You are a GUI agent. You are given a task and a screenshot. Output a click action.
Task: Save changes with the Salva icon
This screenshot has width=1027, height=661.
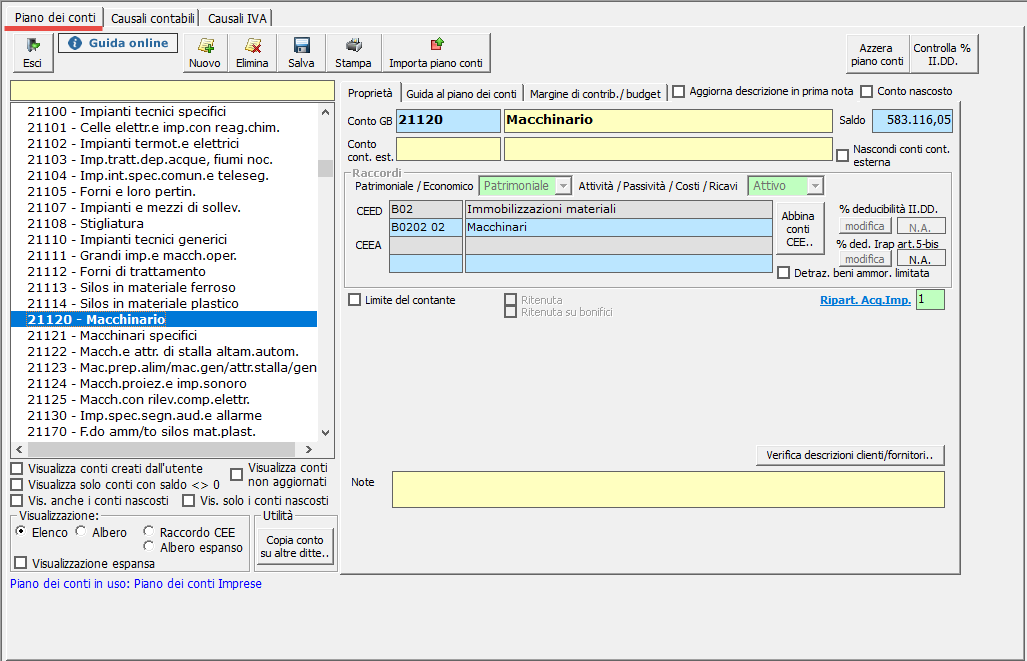click(301, 52)
